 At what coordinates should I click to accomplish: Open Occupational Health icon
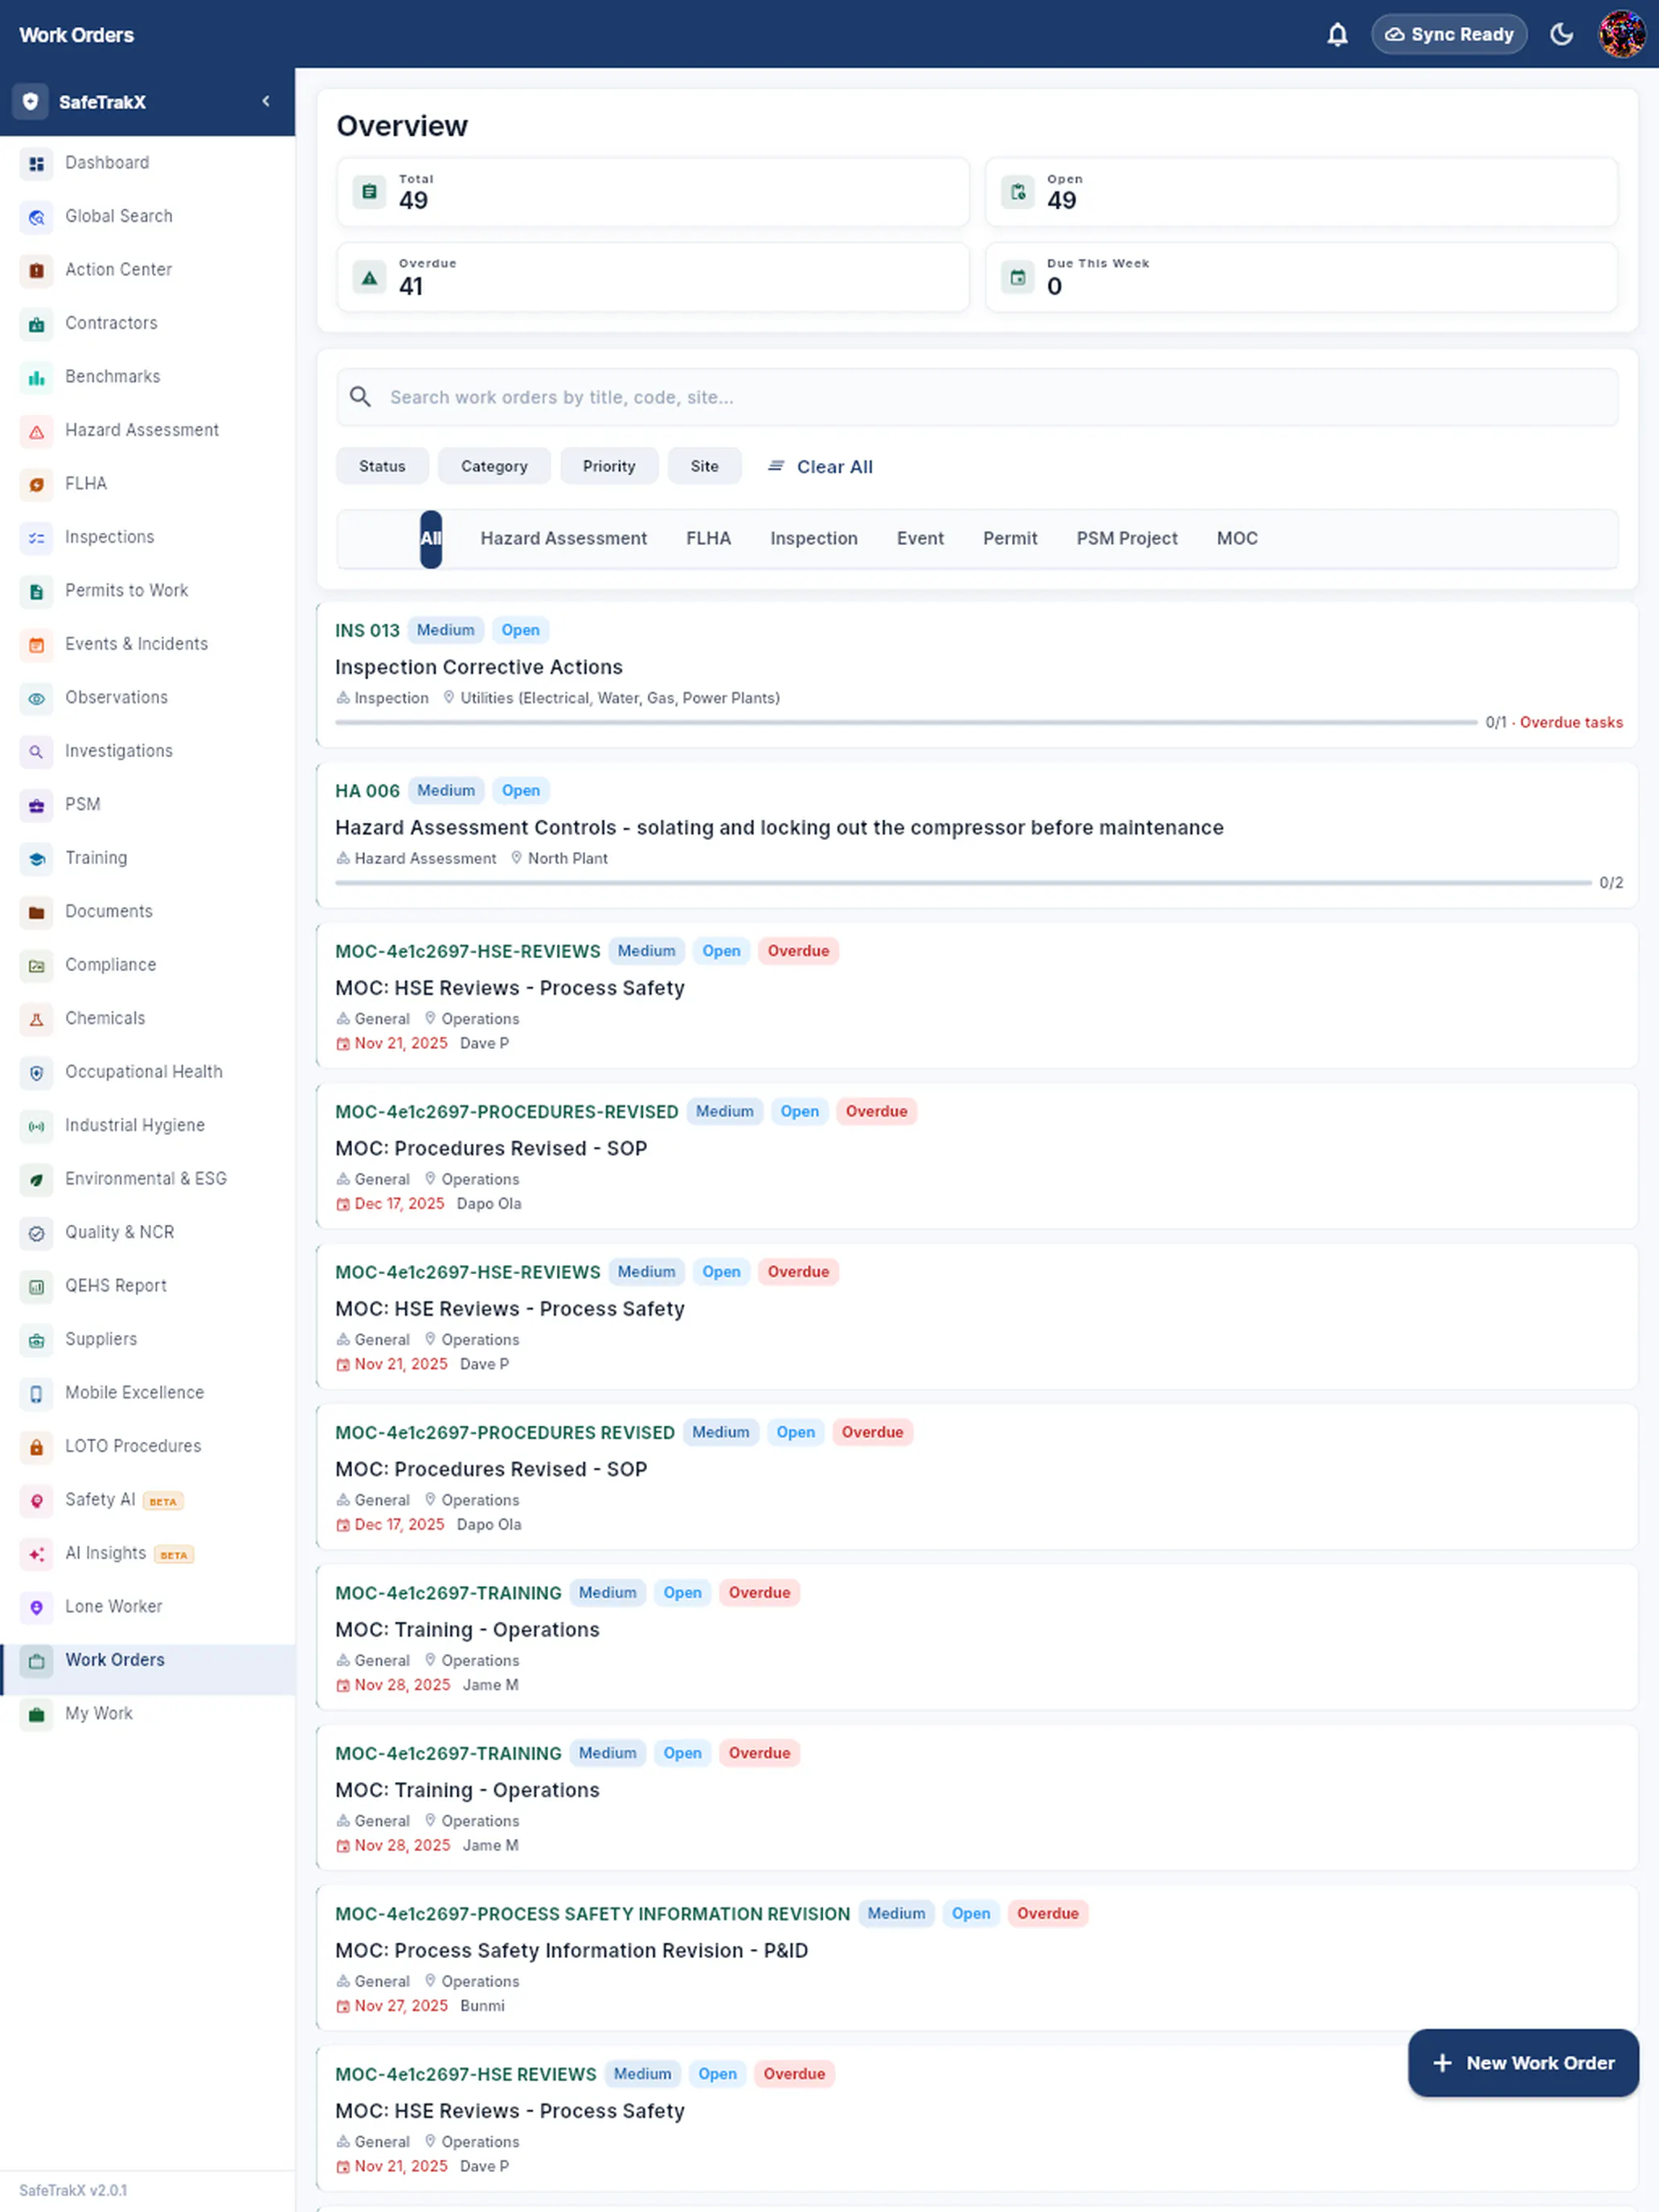coord(37,1073)
